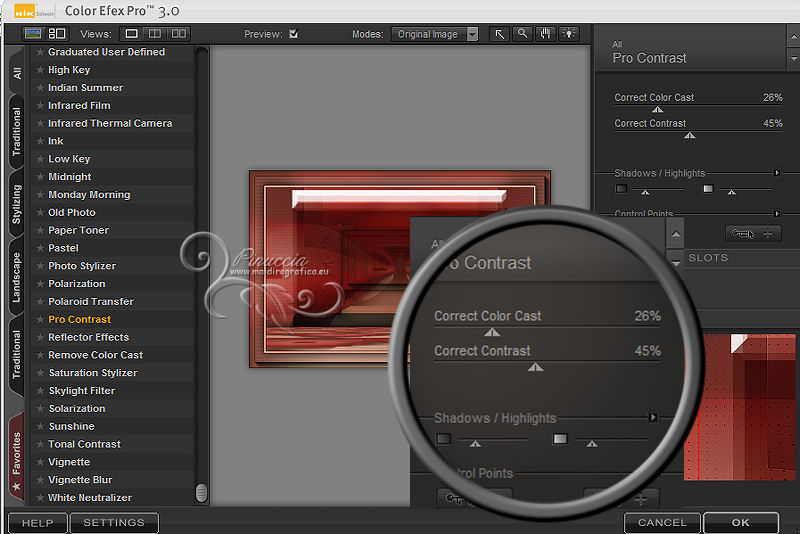
Task: Expand the Shadows / Highlights section
Action: 777,173
